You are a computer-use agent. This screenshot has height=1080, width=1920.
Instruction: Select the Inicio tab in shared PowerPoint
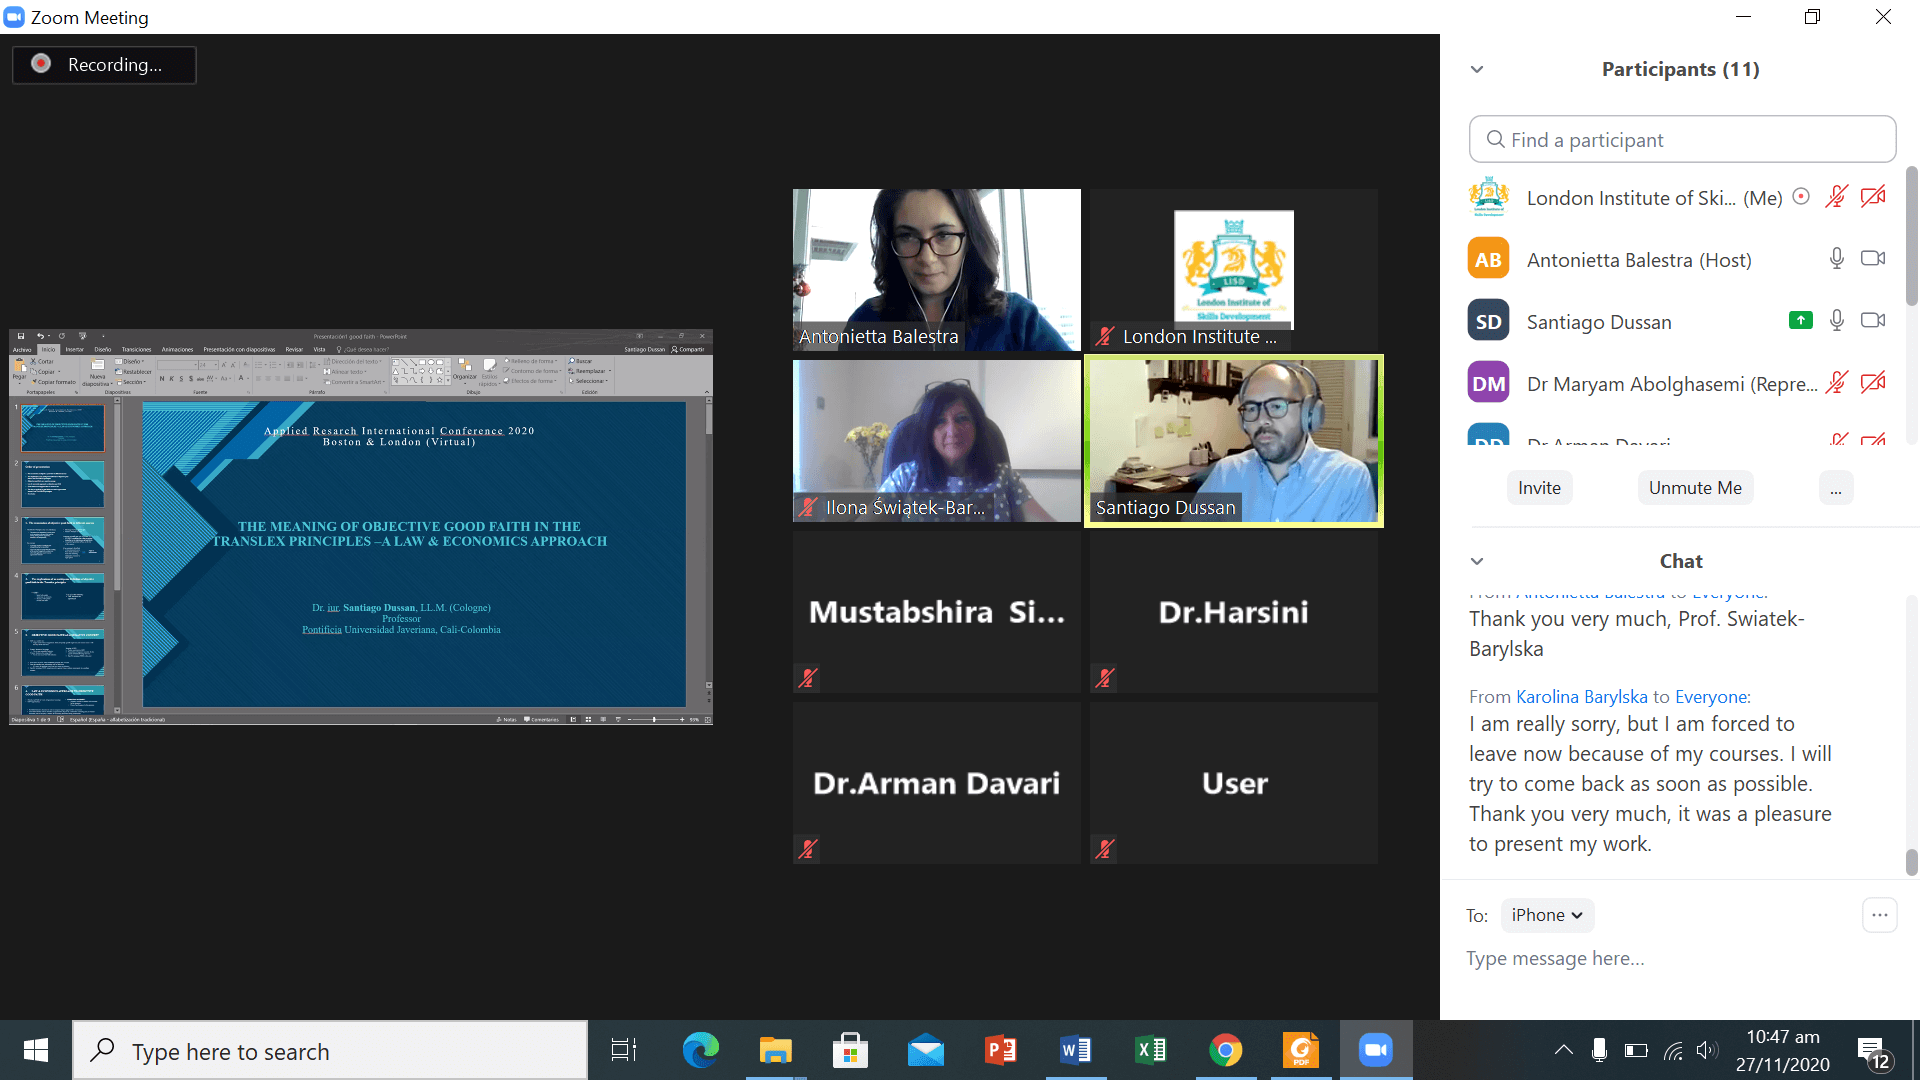(48, 349)
